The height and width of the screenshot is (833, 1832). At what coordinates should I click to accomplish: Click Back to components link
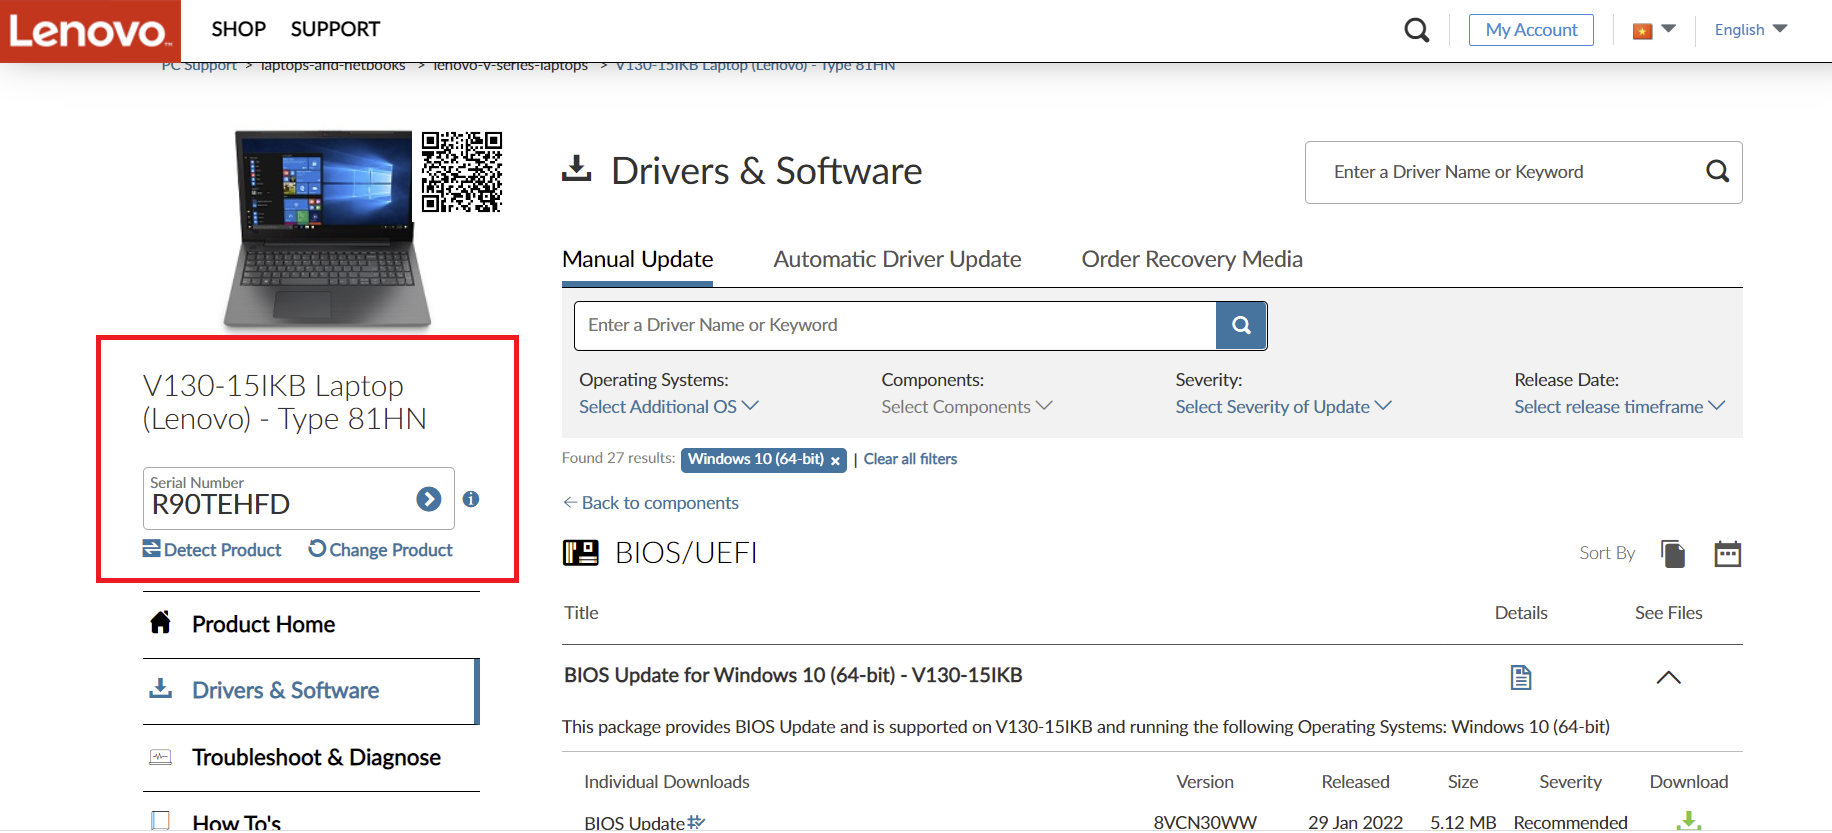point(651,503)
